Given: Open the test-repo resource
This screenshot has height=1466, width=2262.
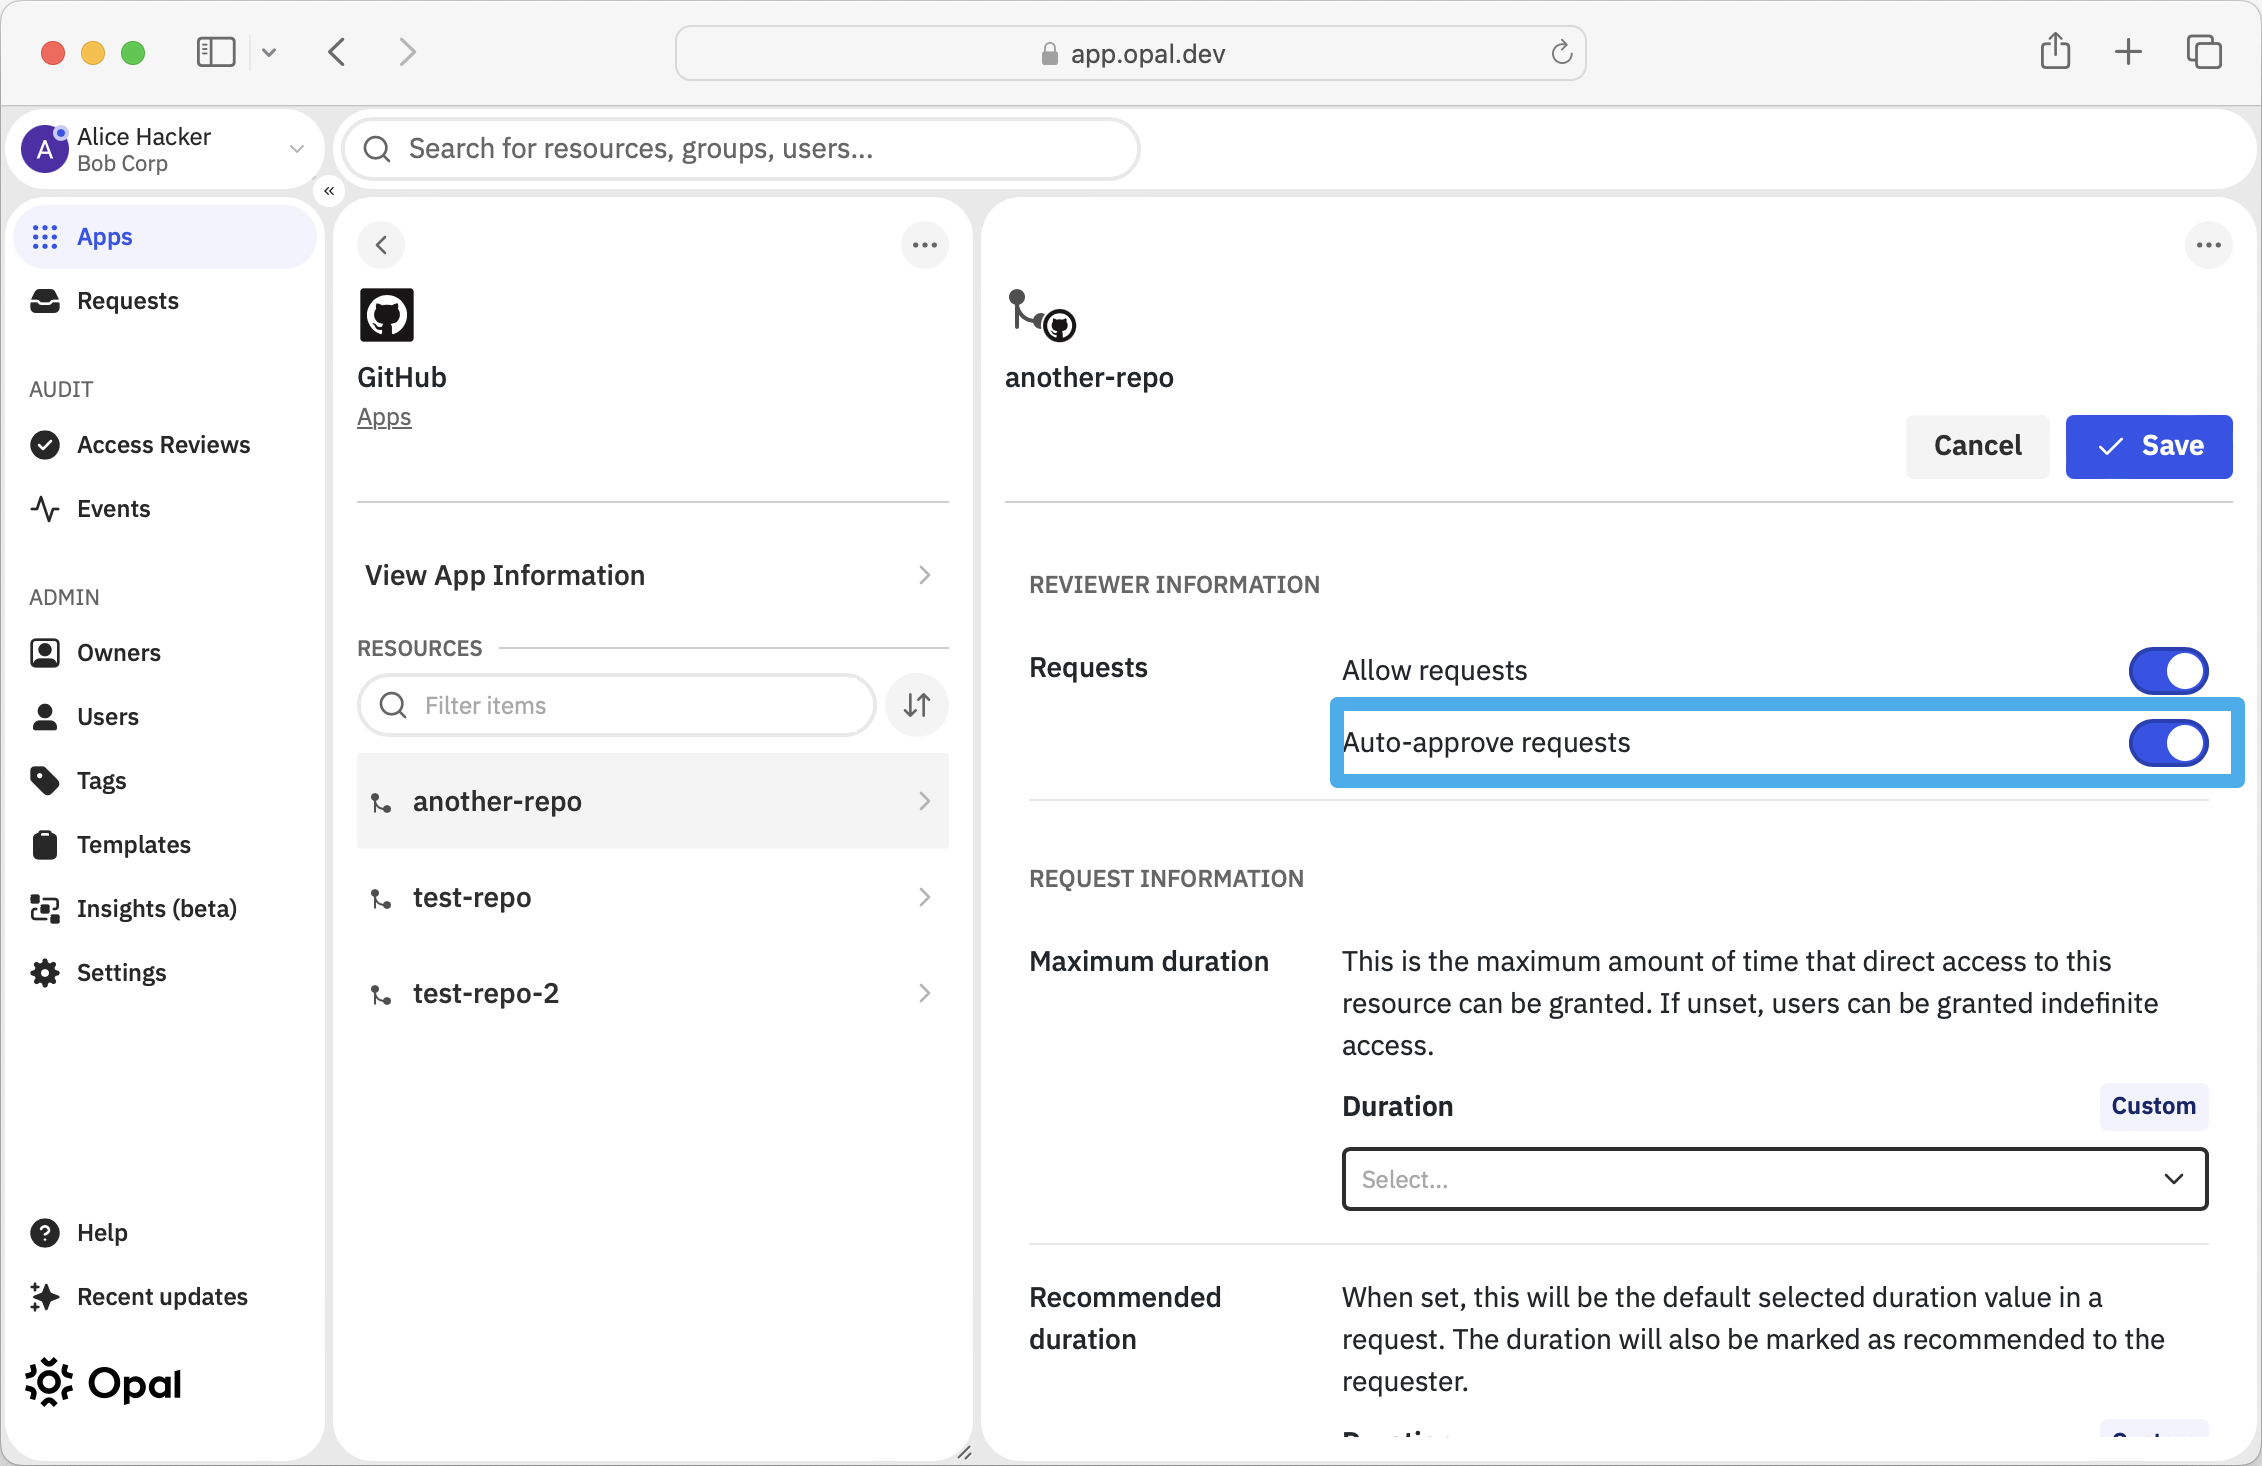Looking at the screenshot, I should tap(652, 897).
